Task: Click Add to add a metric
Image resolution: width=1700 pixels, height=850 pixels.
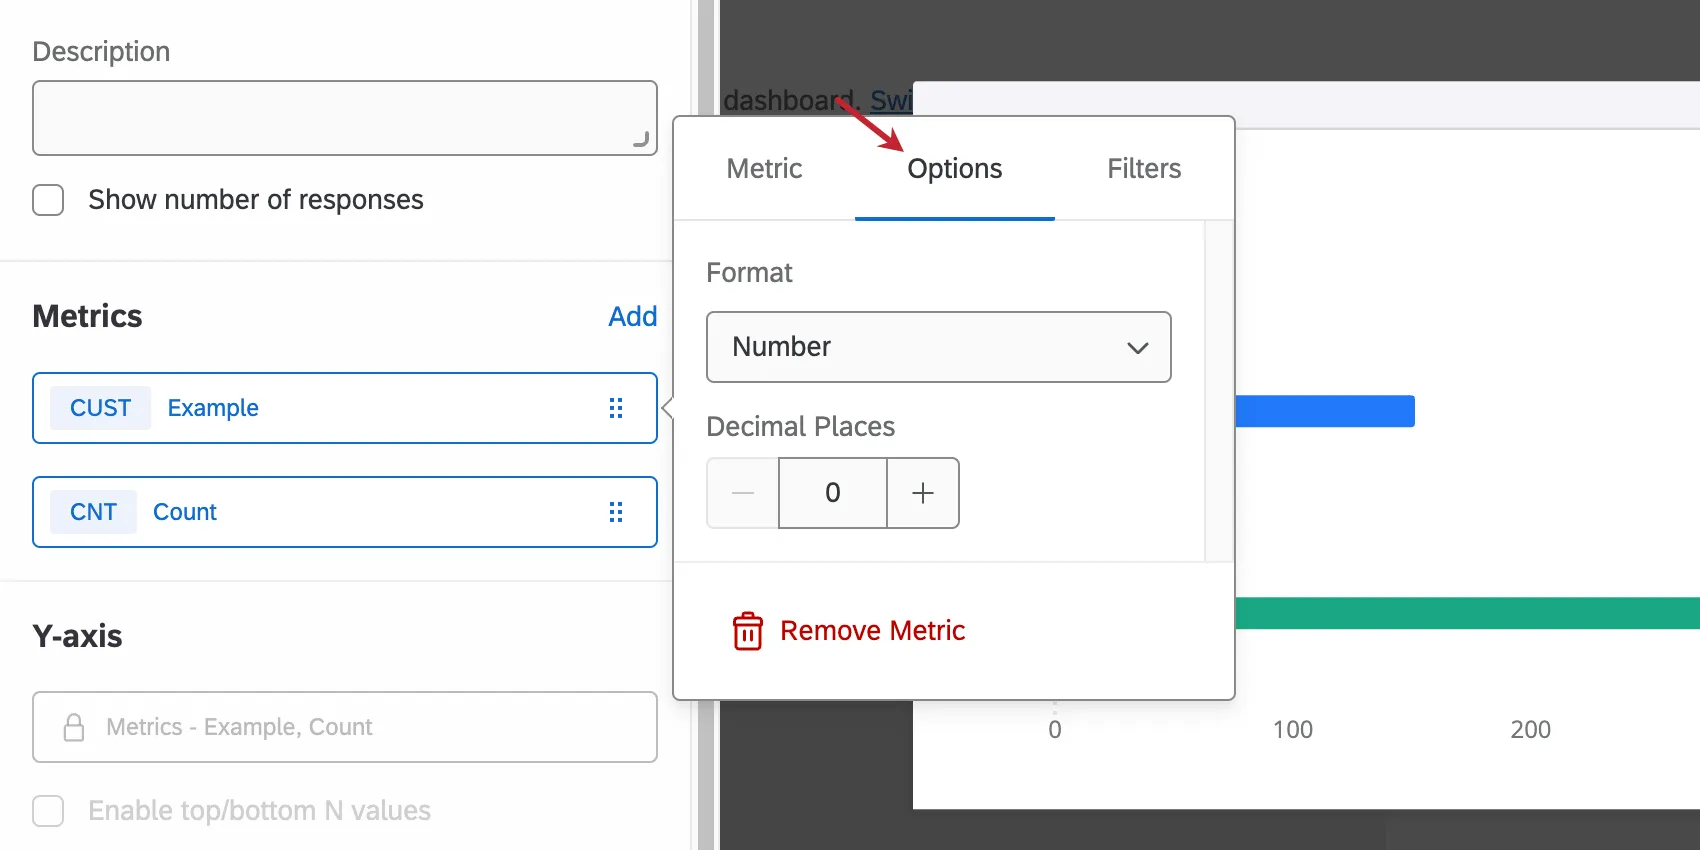Action: [x=632, y=317]
